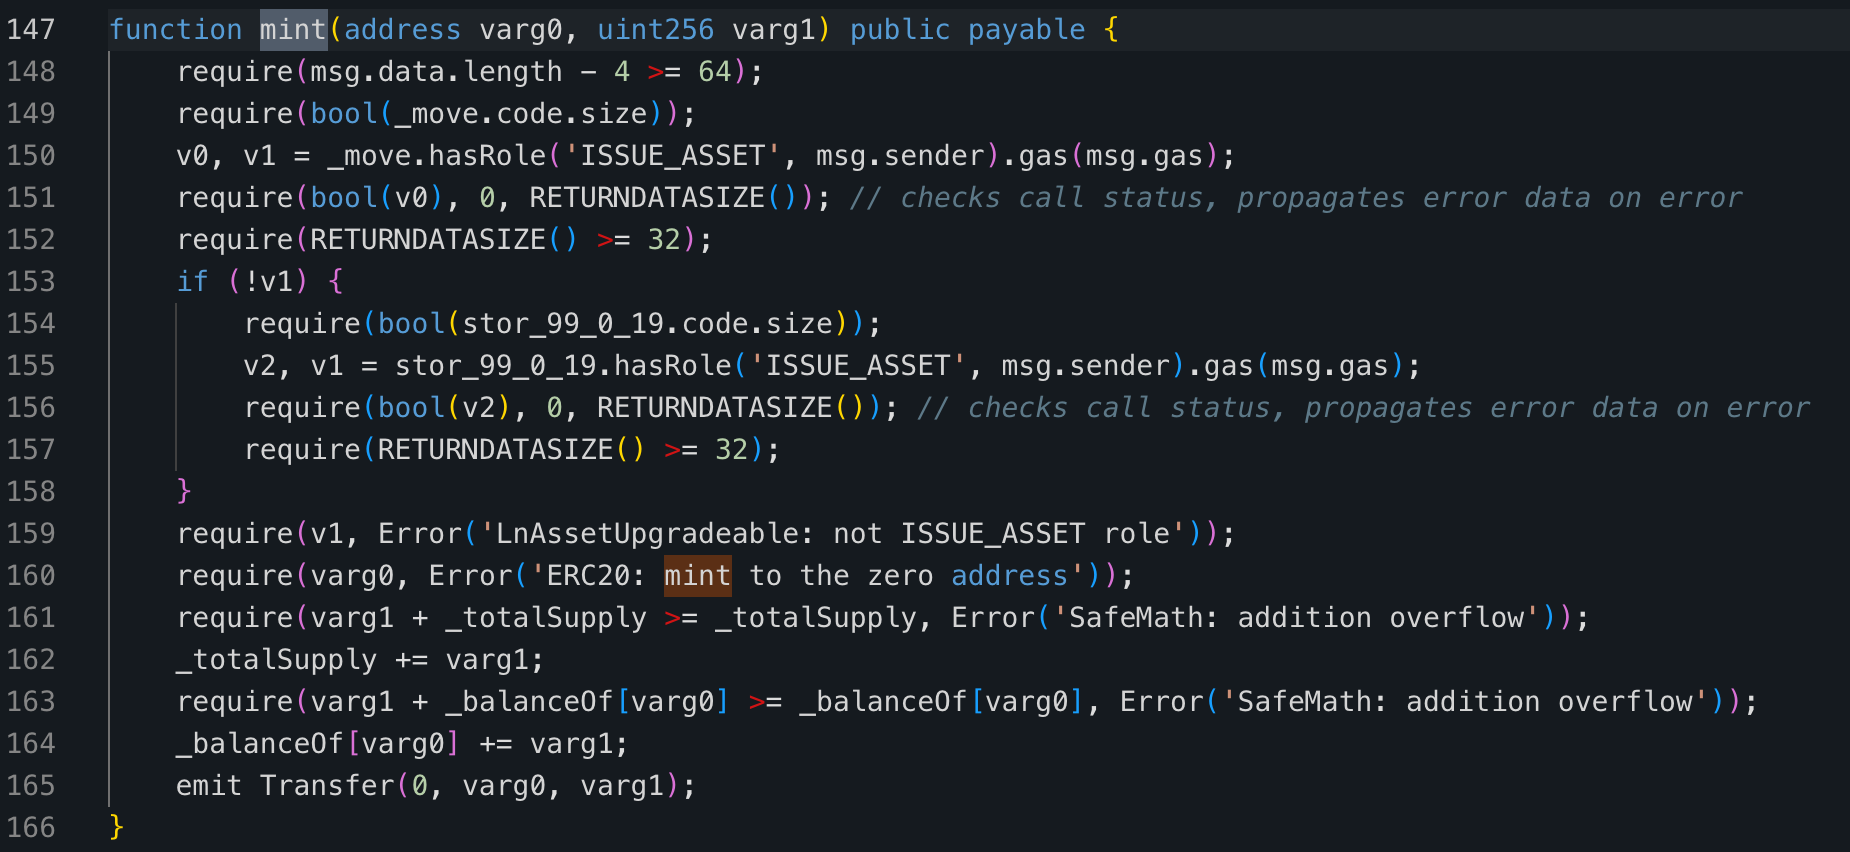Click the number 64 on line 148
Screen dimensions: 1850x852
point(714,72)
